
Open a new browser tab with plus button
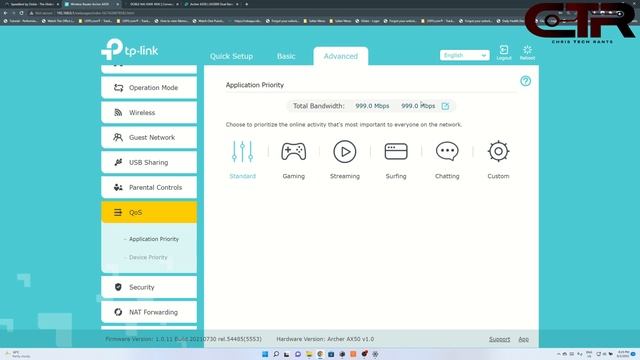pyautogui.click(x=247, y=4)
